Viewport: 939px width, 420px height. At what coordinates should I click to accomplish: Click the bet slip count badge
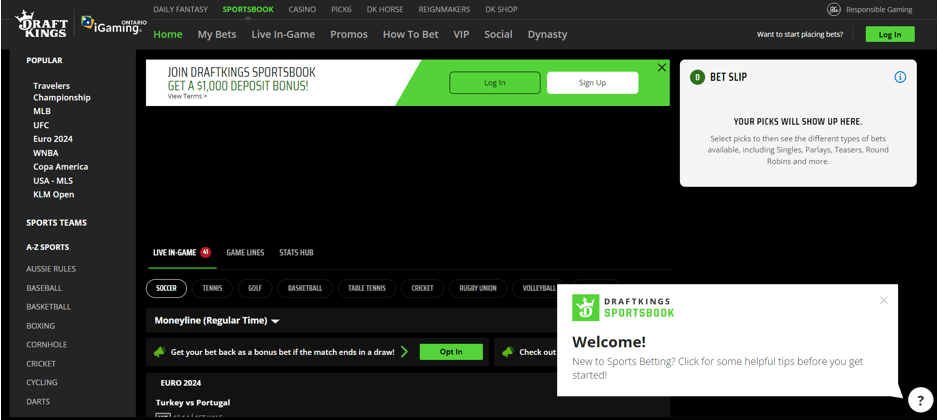pyautogui.click(x=697, y=77)
